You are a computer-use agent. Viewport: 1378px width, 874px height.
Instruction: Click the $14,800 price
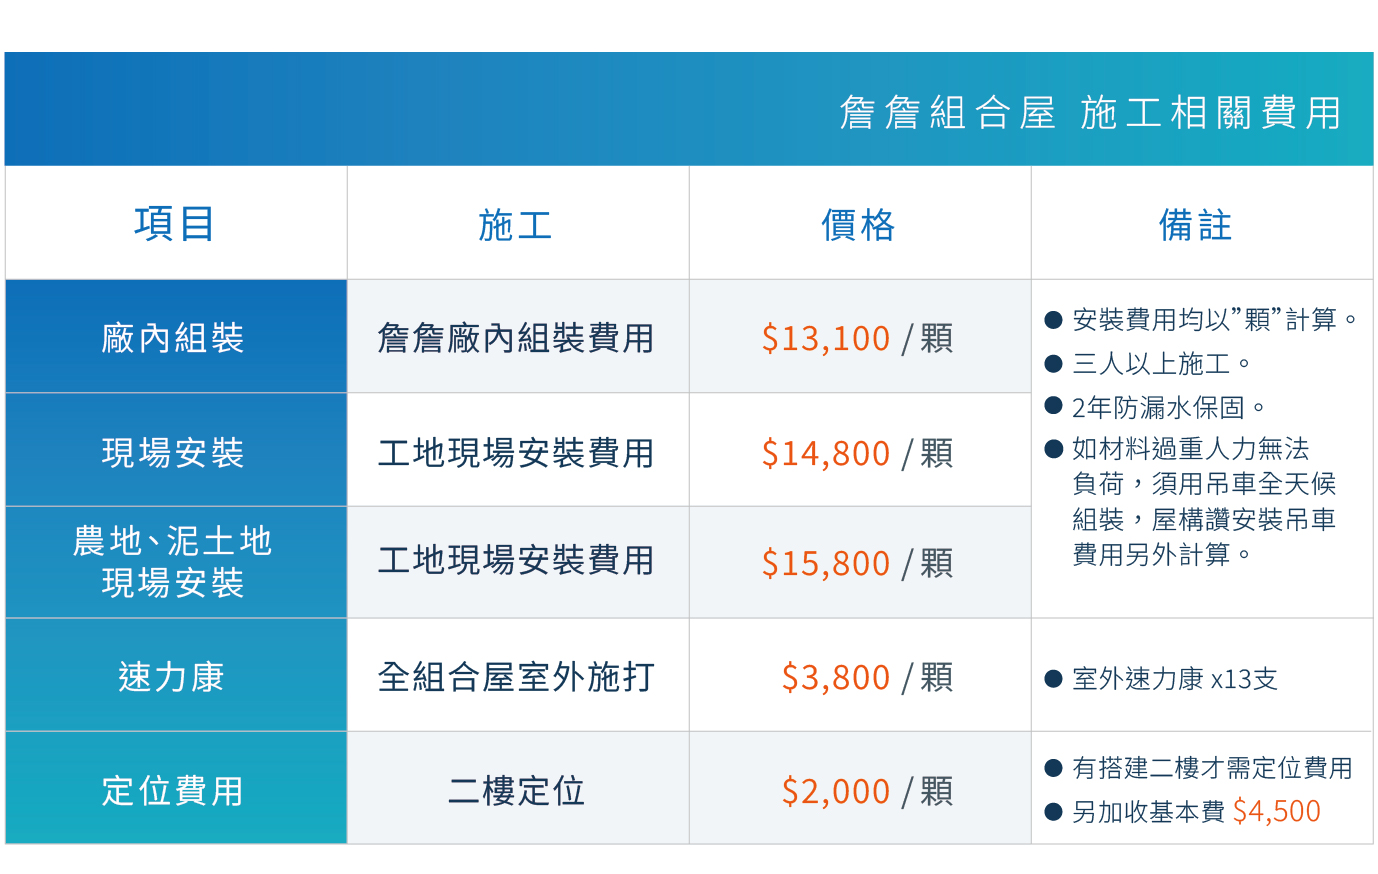825,453
